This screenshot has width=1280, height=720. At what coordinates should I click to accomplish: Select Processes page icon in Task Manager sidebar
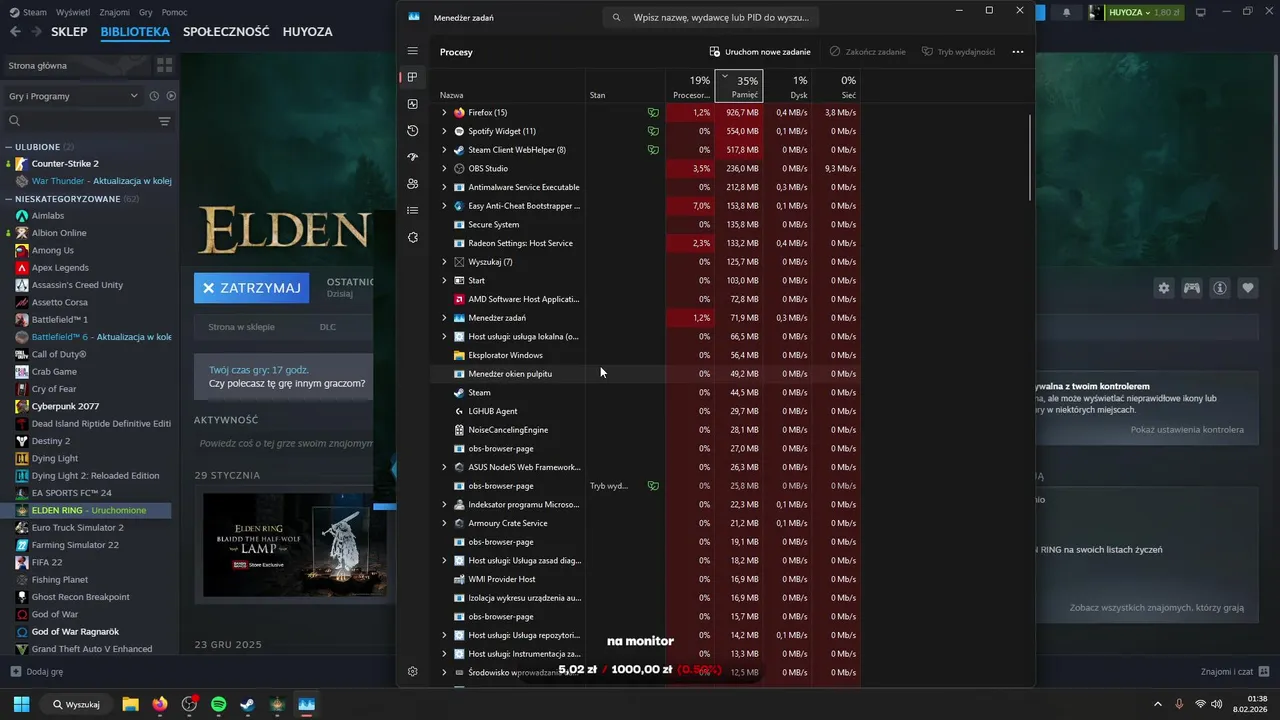click(413, 77)
